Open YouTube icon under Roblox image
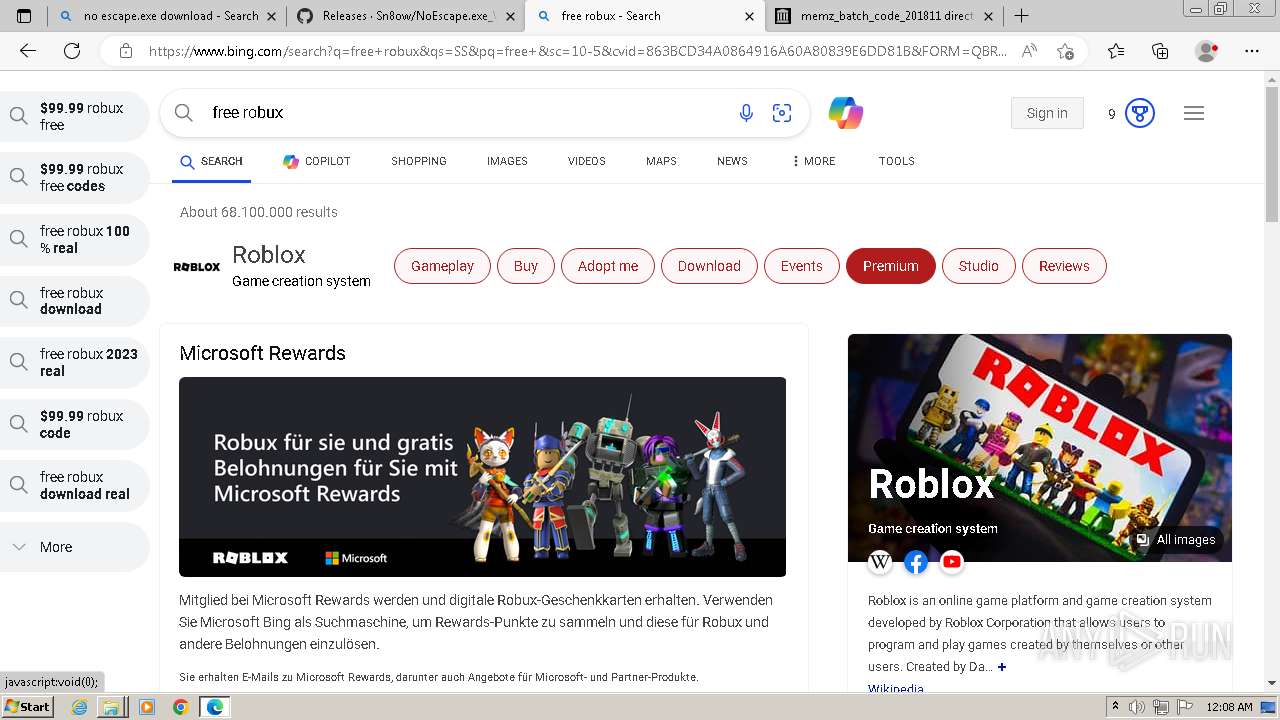1280x720 pixels. pyautogui.click(x=952, y=562)
